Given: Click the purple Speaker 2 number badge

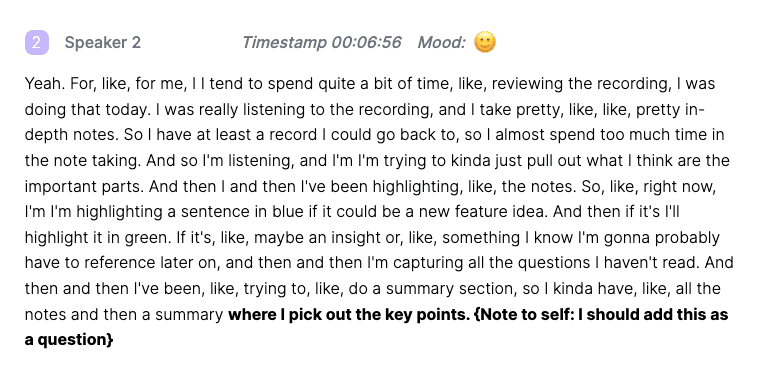Looking at the screenshot, I should coord(37,43).
